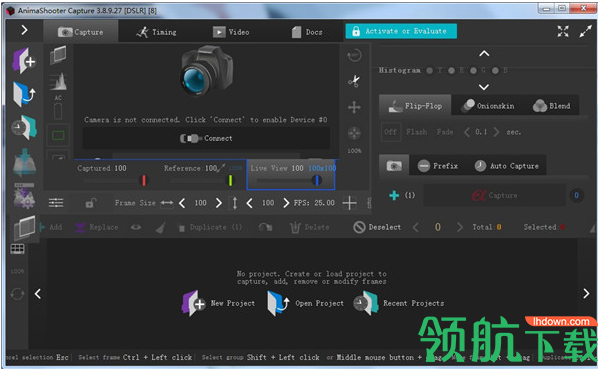Click the refresh loop icon in the sidebar
598x369 pixels.
pos(18,294)
